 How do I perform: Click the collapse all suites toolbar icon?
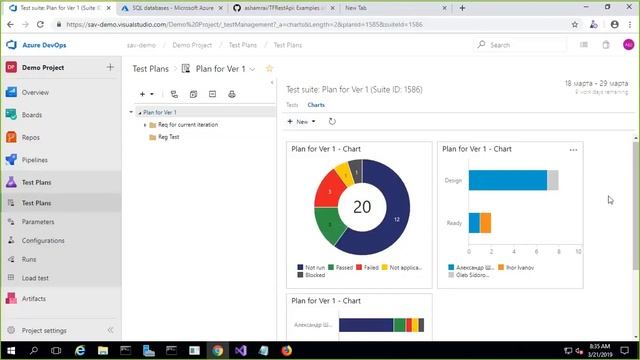click(x=213, y=94)
